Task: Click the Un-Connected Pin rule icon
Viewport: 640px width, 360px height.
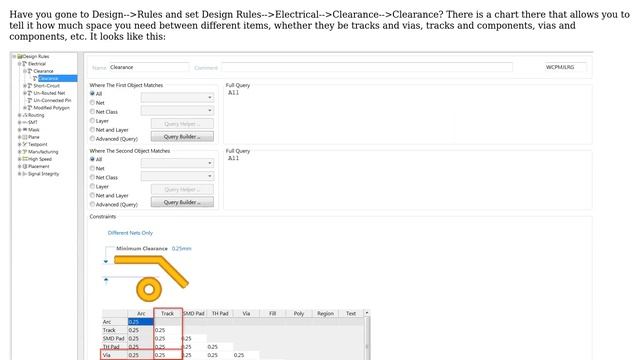Action: pos(30,100)
